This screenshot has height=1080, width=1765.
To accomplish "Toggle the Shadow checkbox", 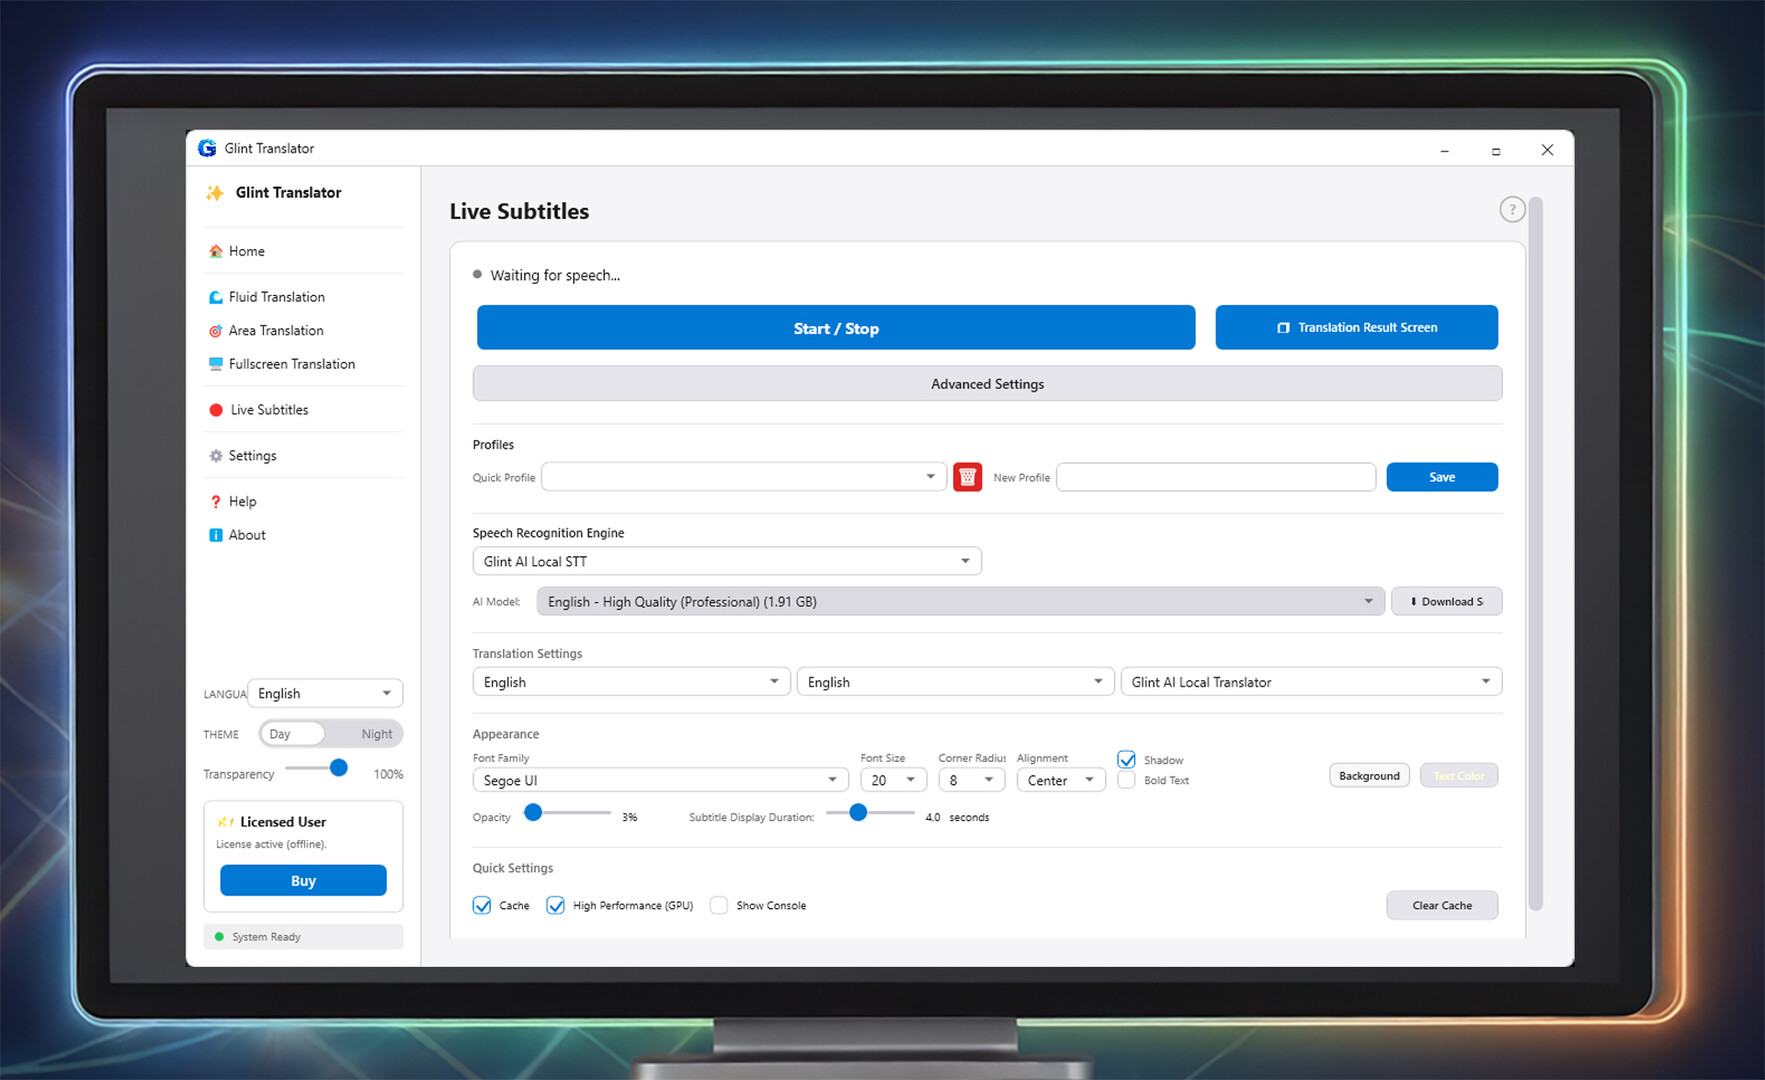I will (x=1126, y=760).
